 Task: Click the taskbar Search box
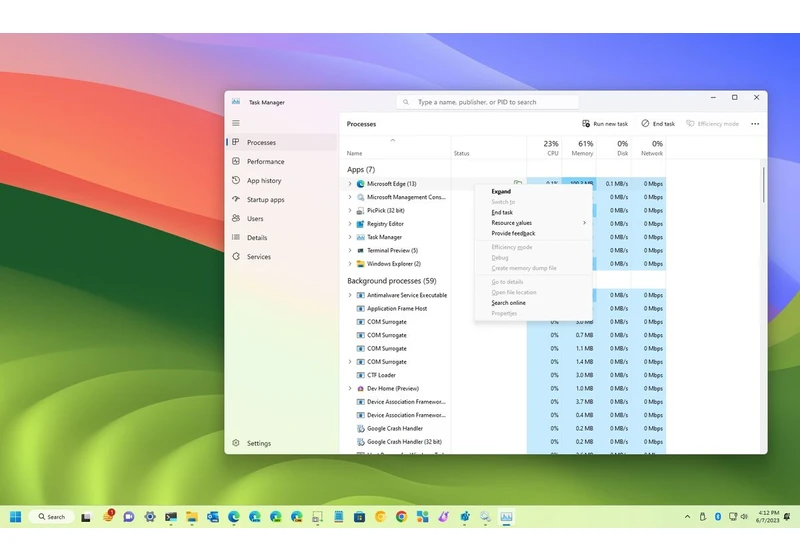tap(51, 517)
